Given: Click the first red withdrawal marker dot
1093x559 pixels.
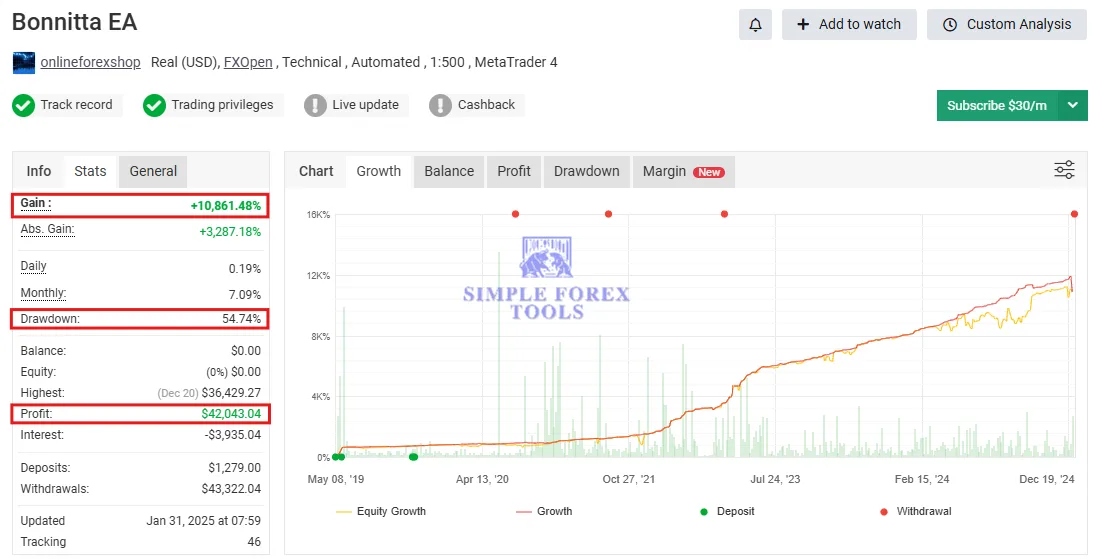Looking at the screenshot, I should click(515, 214).
